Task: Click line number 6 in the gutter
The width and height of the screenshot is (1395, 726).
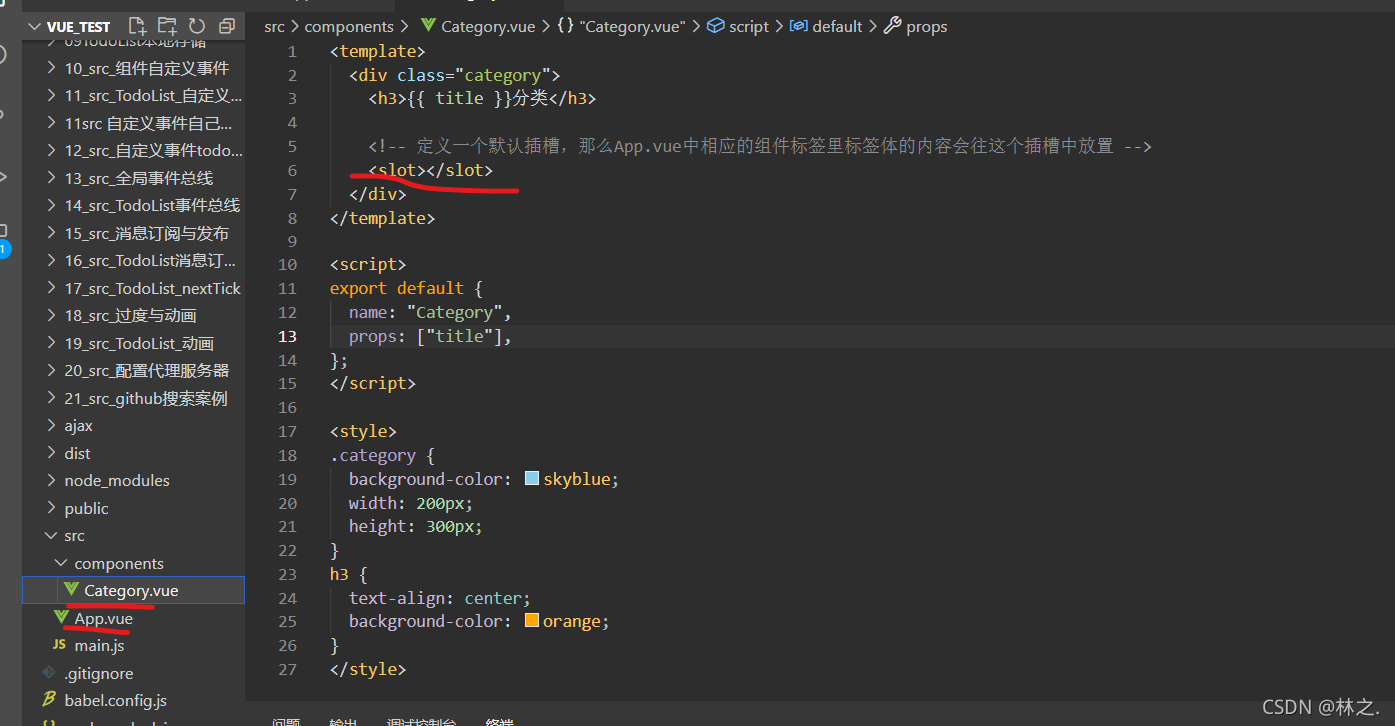Action: click(292, 170)
